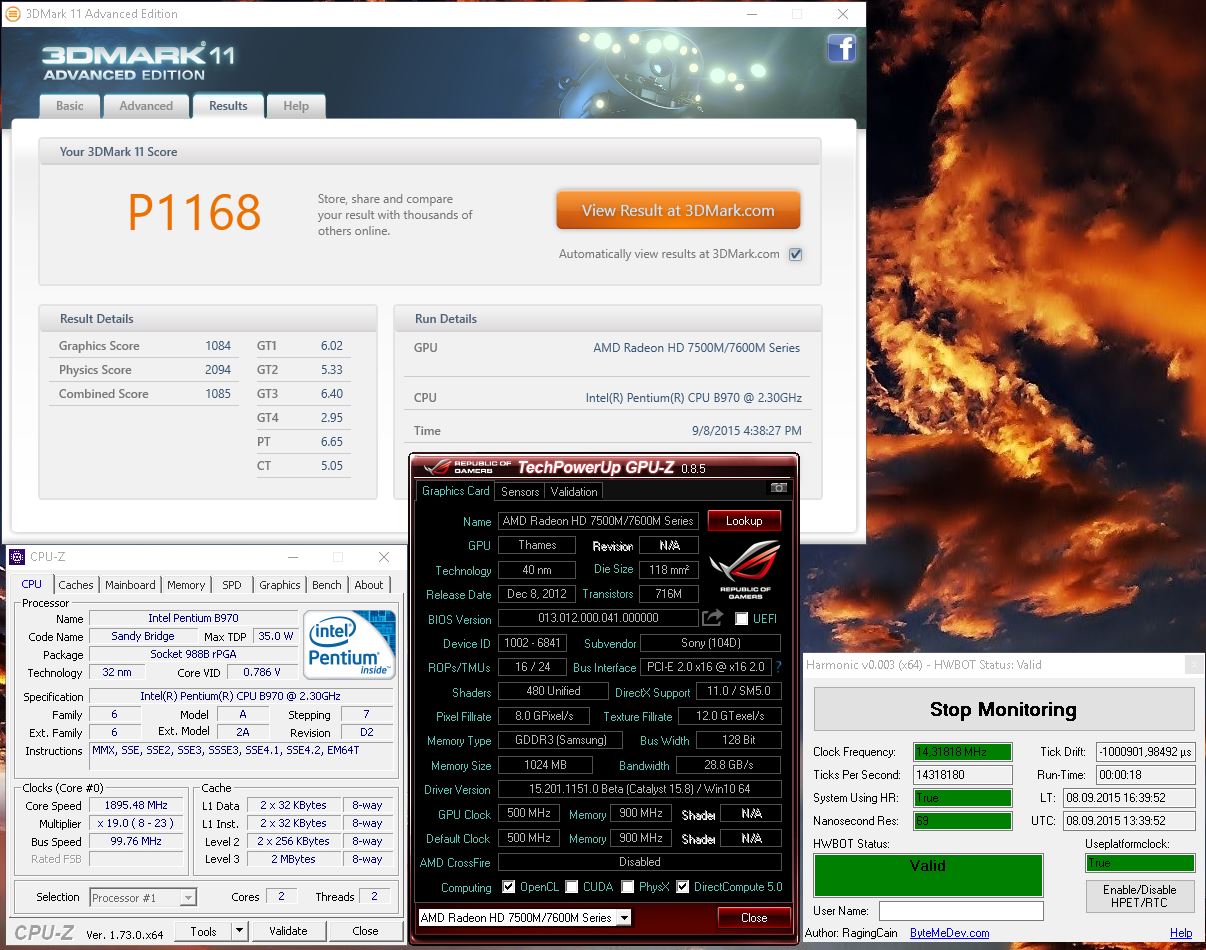Toggle the UEFI checkbox in GPU-Z

pos(741,619)
